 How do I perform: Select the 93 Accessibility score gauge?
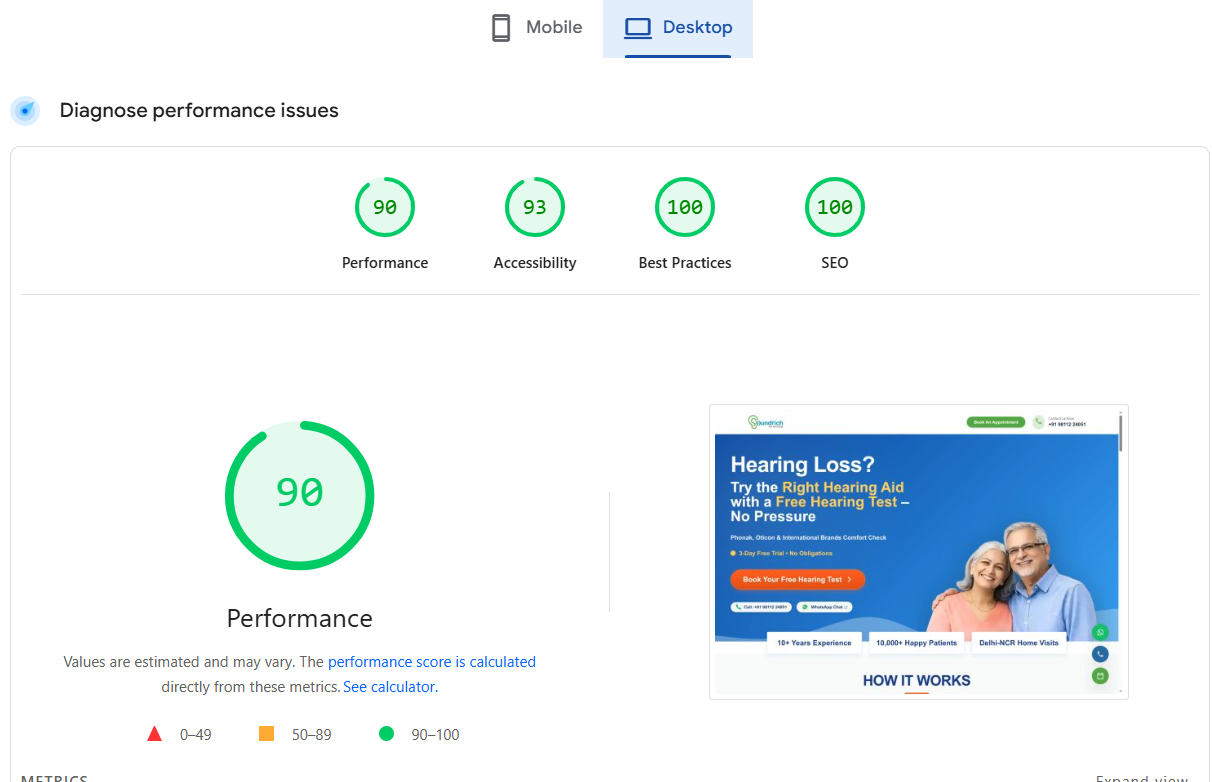(535, 207)
